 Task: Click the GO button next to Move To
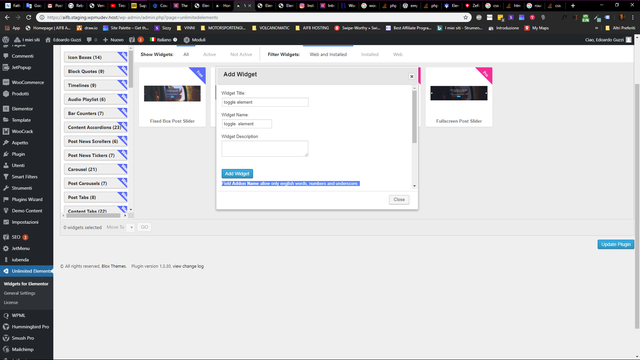point(144,227)
